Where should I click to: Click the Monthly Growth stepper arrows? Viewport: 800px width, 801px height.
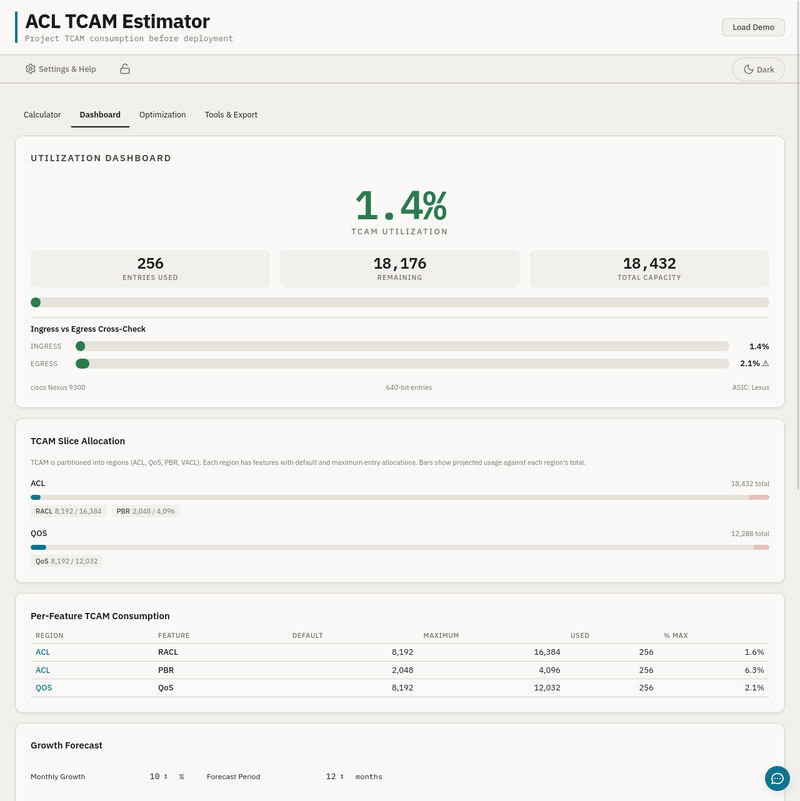166,776
